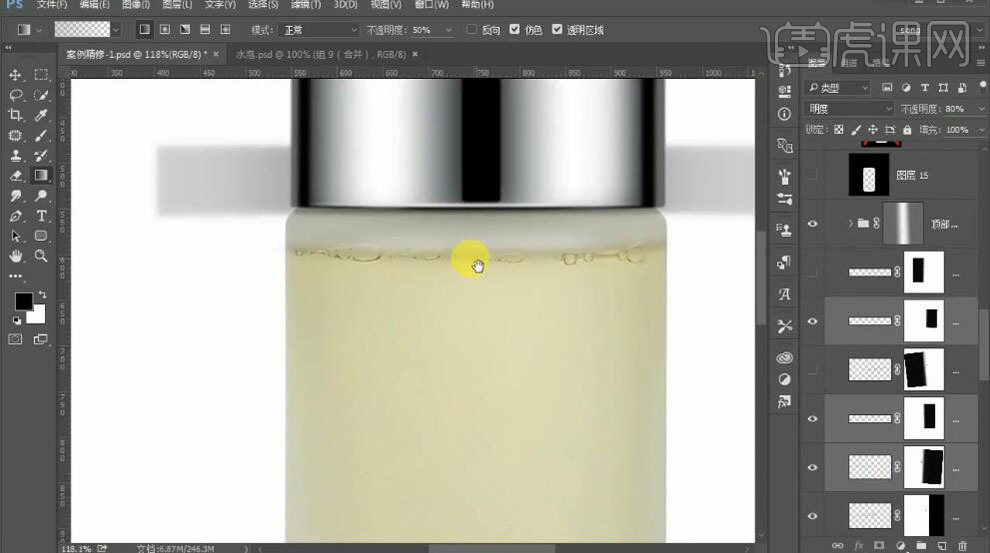Select the Lasso tool

pyautogui.click(x=15, y=95)
